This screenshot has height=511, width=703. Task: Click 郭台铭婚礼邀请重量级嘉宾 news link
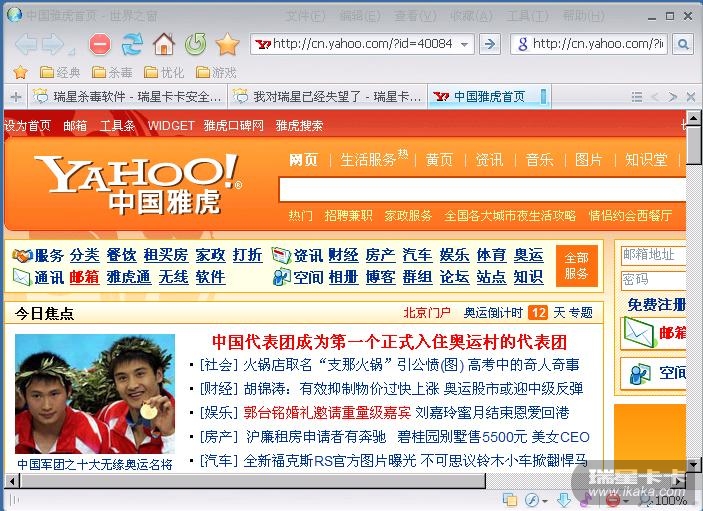click(x=327, y=412)
